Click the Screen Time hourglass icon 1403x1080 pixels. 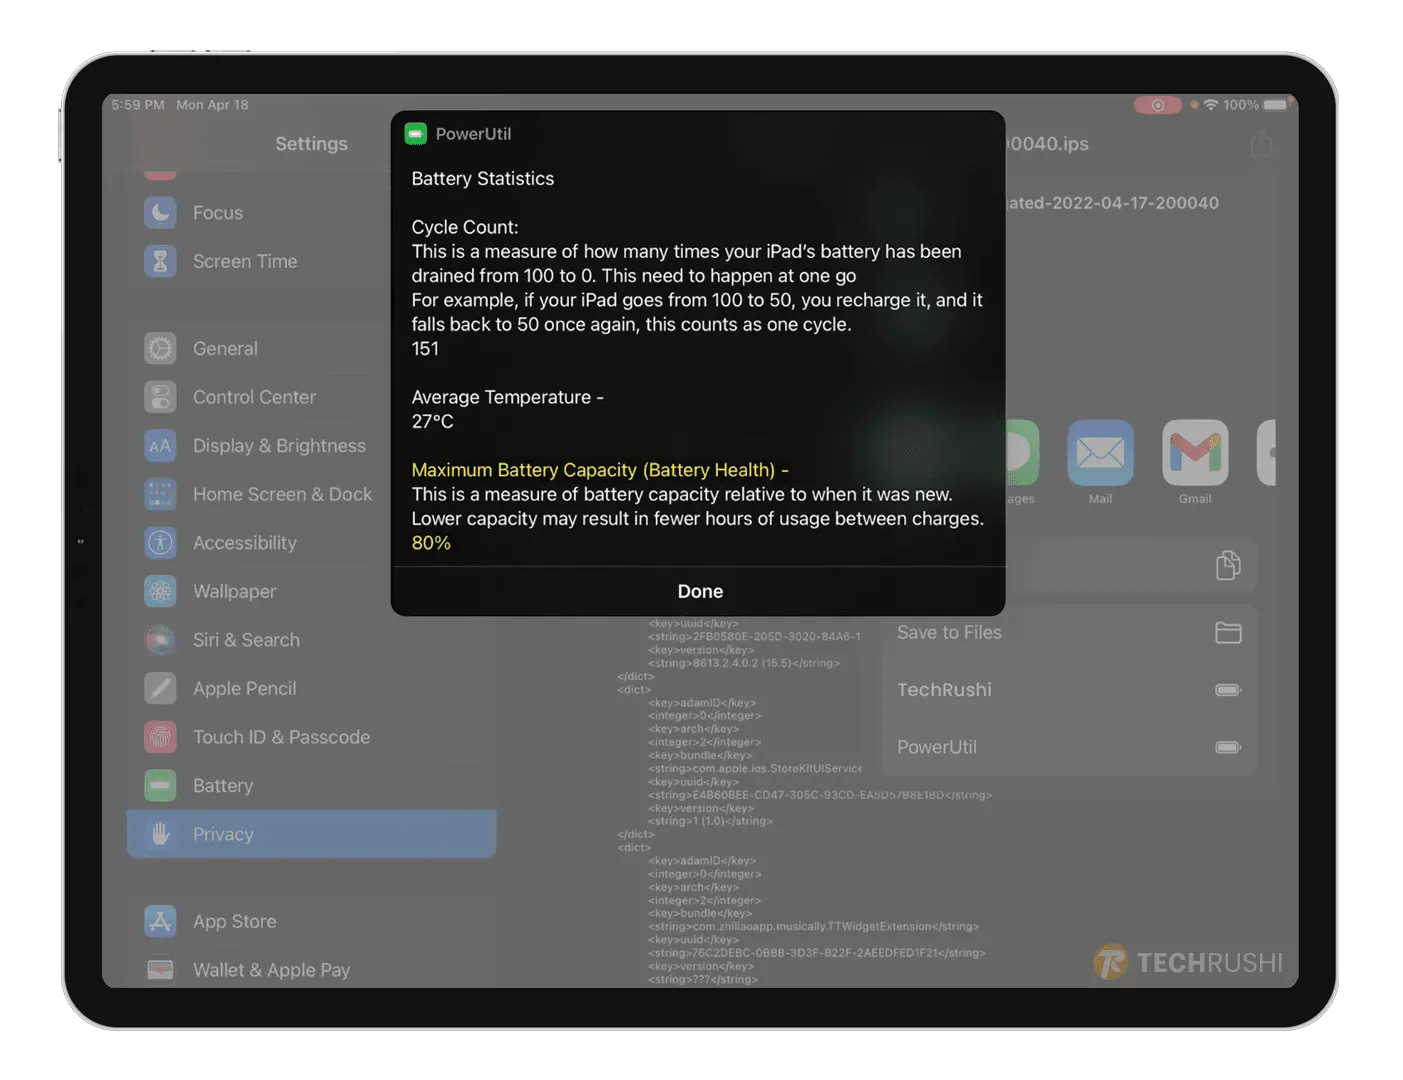(160, 261)
